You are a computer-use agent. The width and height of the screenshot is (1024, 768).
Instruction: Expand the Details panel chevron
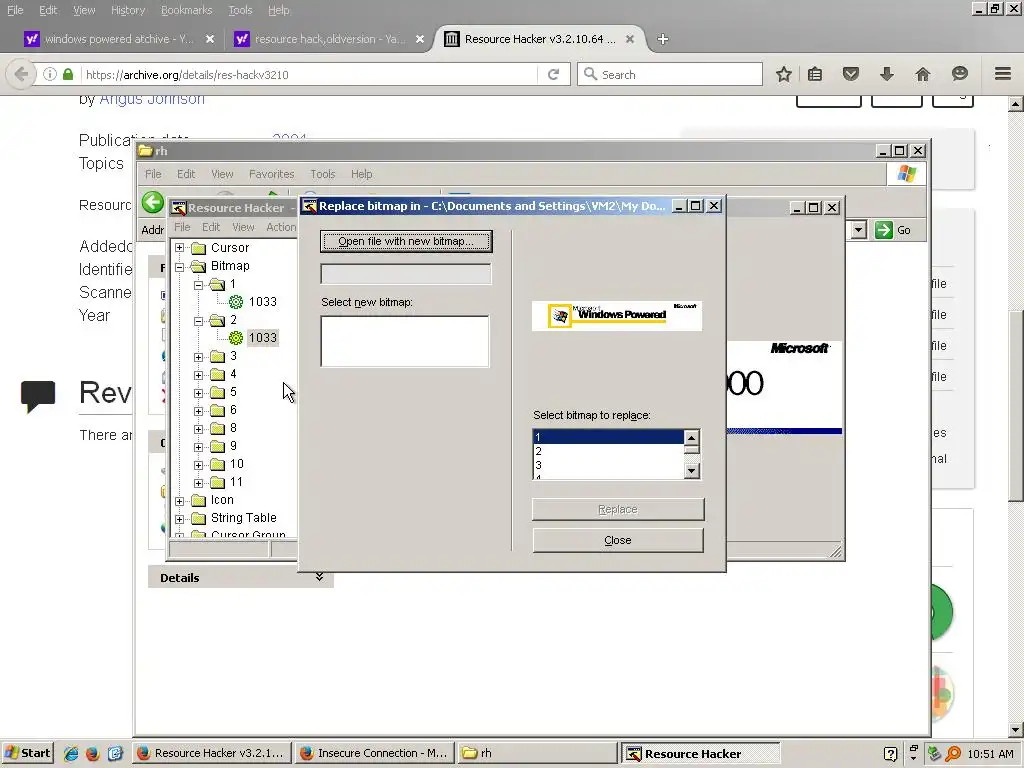[319, 577]
